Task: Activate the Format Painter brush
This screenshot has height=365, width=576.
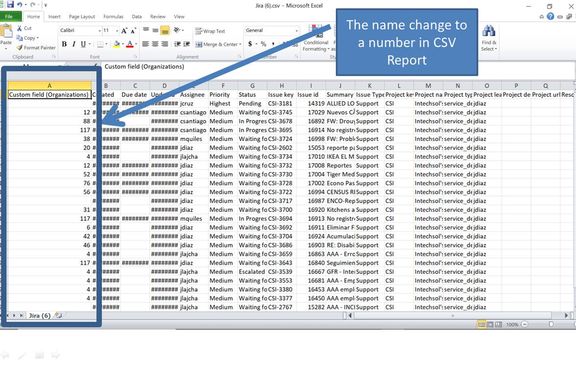Action: pos(36,47)
